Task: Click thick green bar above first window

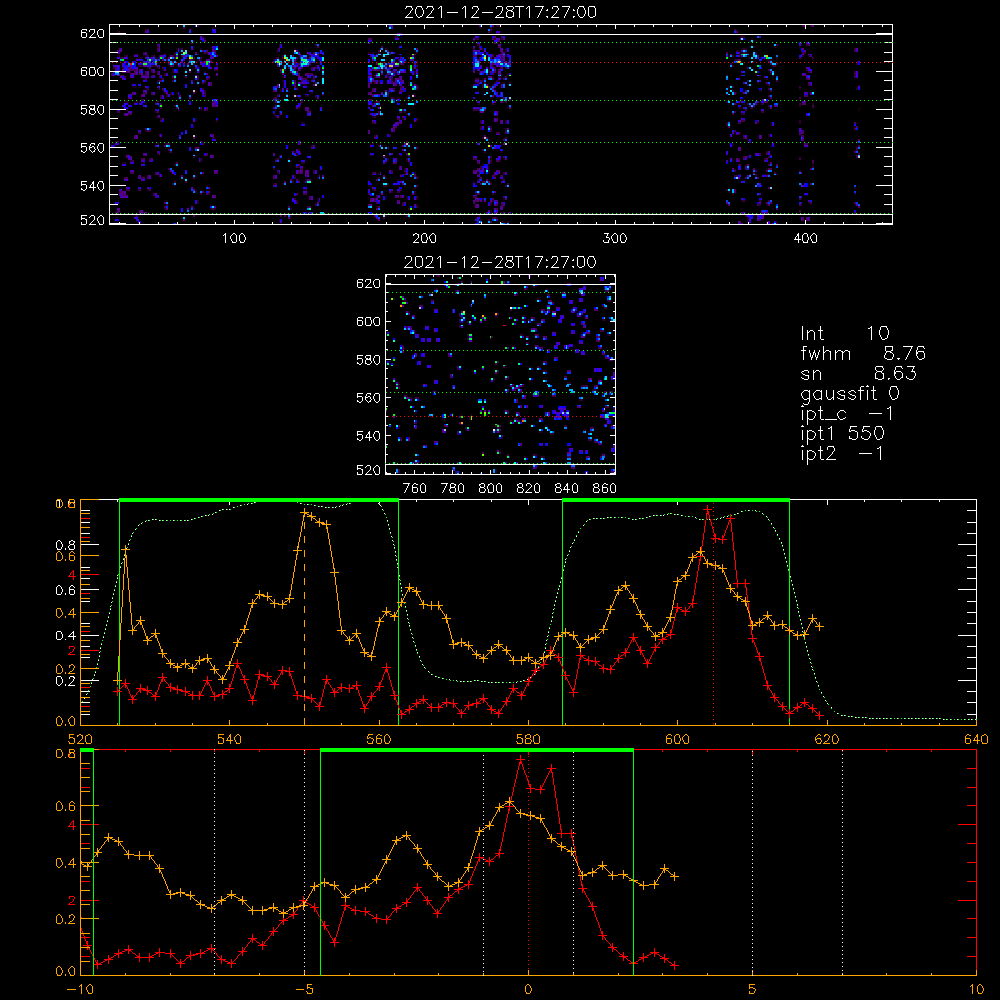Action: (259, 500)
